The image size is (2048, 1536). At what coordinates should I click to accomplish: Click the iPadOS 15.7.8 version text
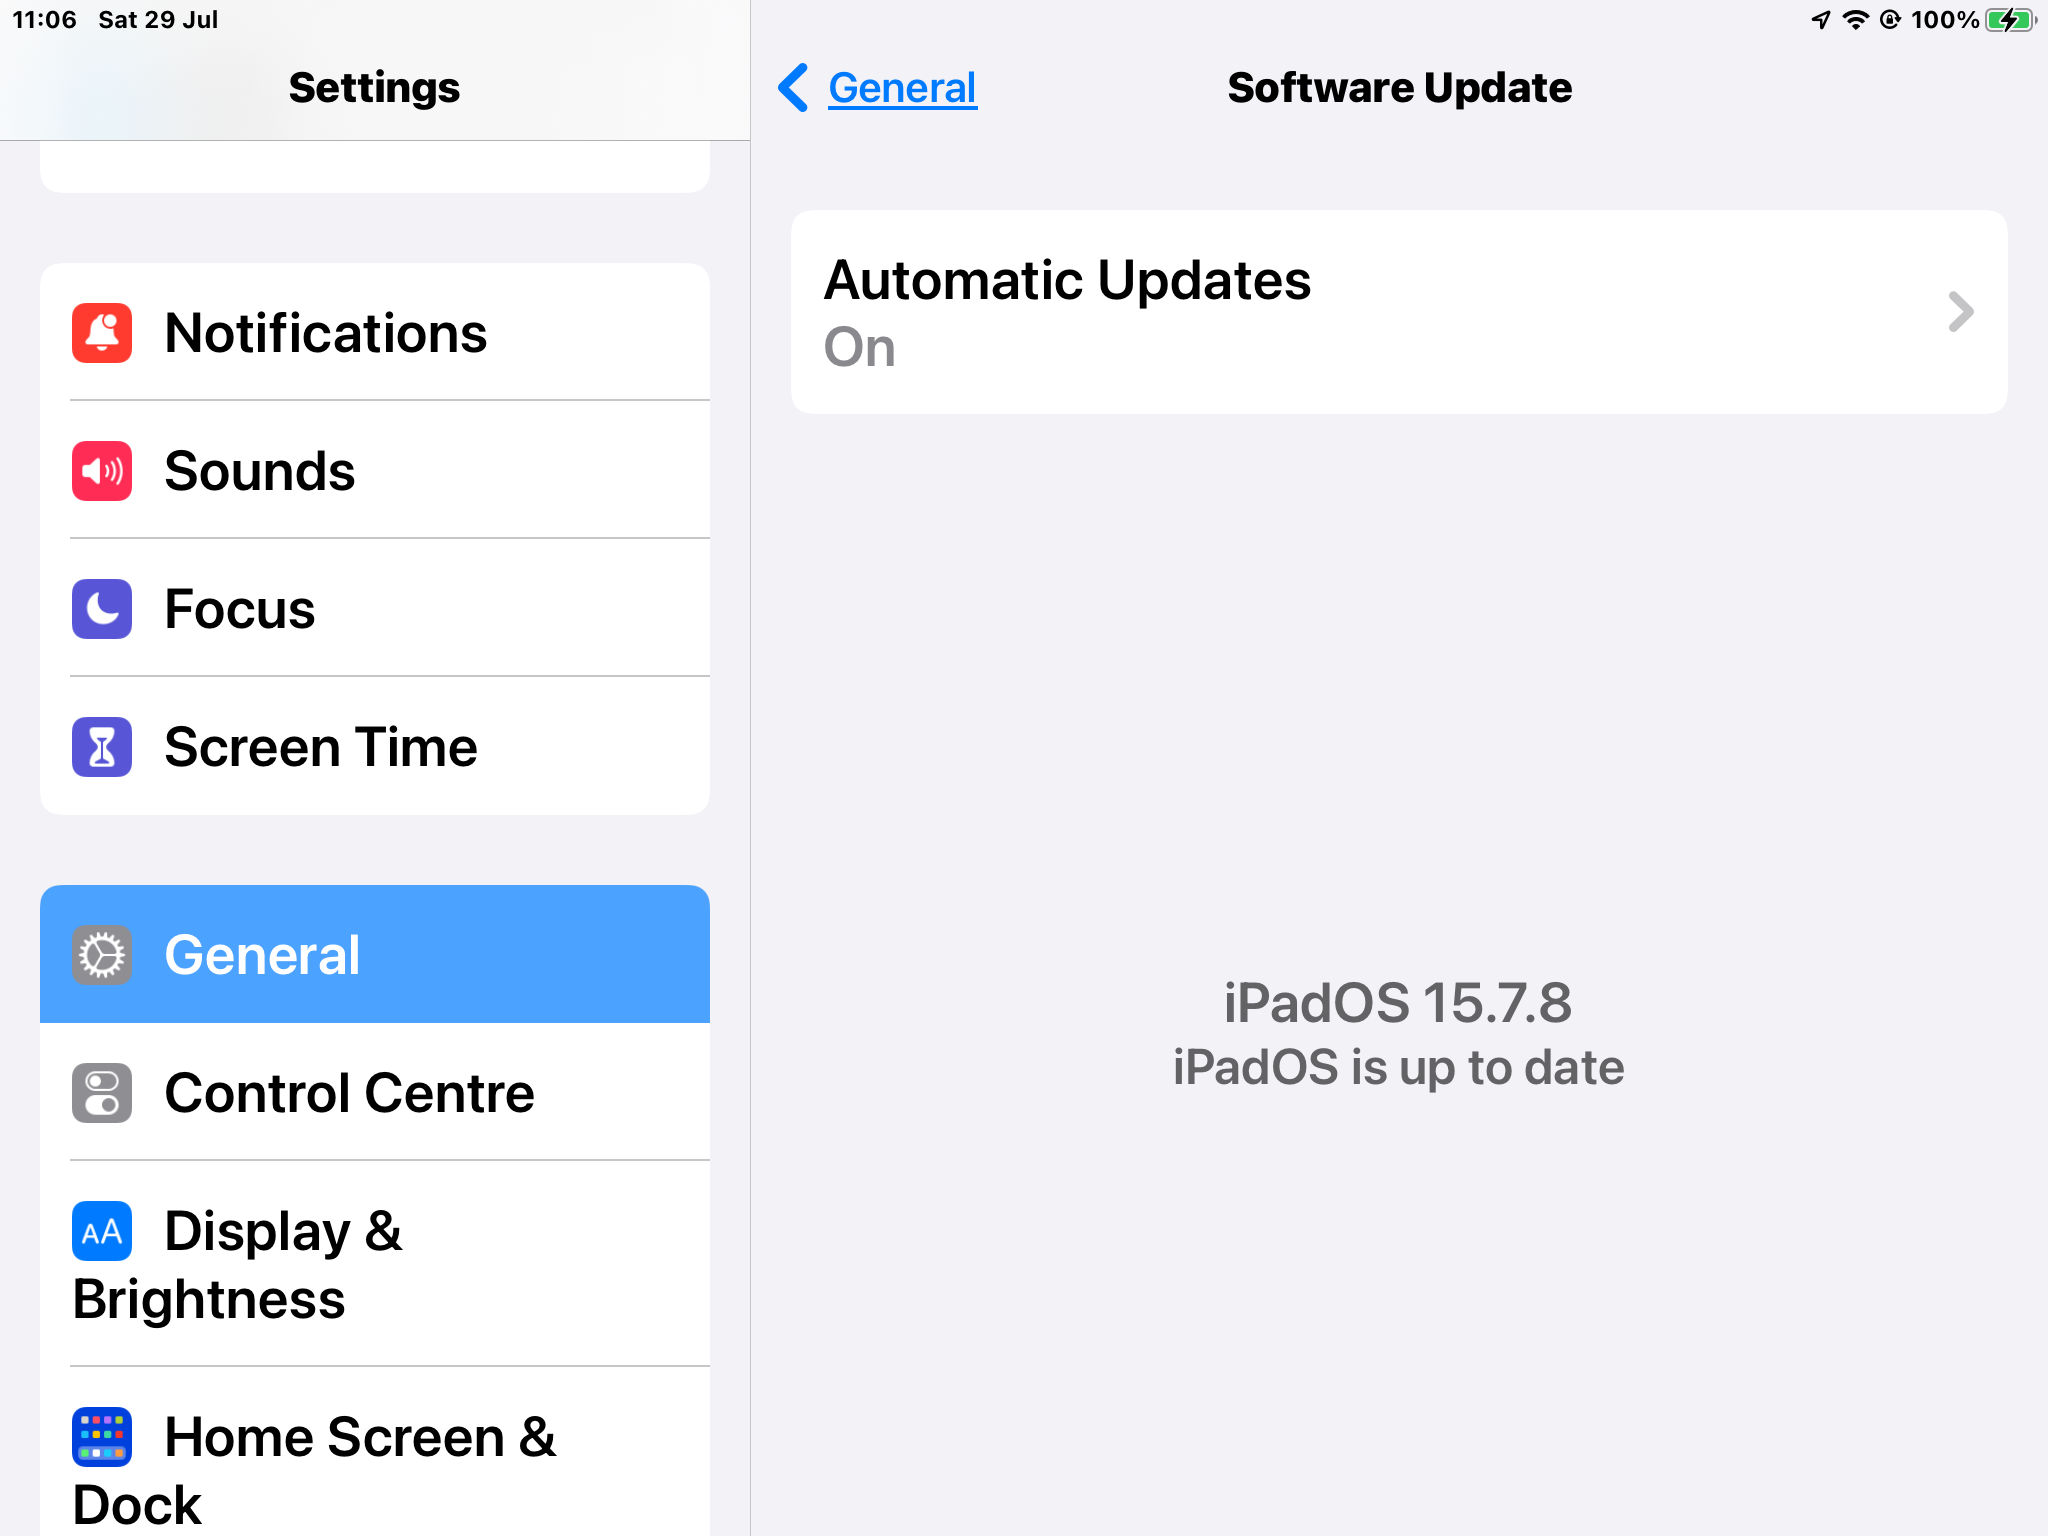1398,1003
